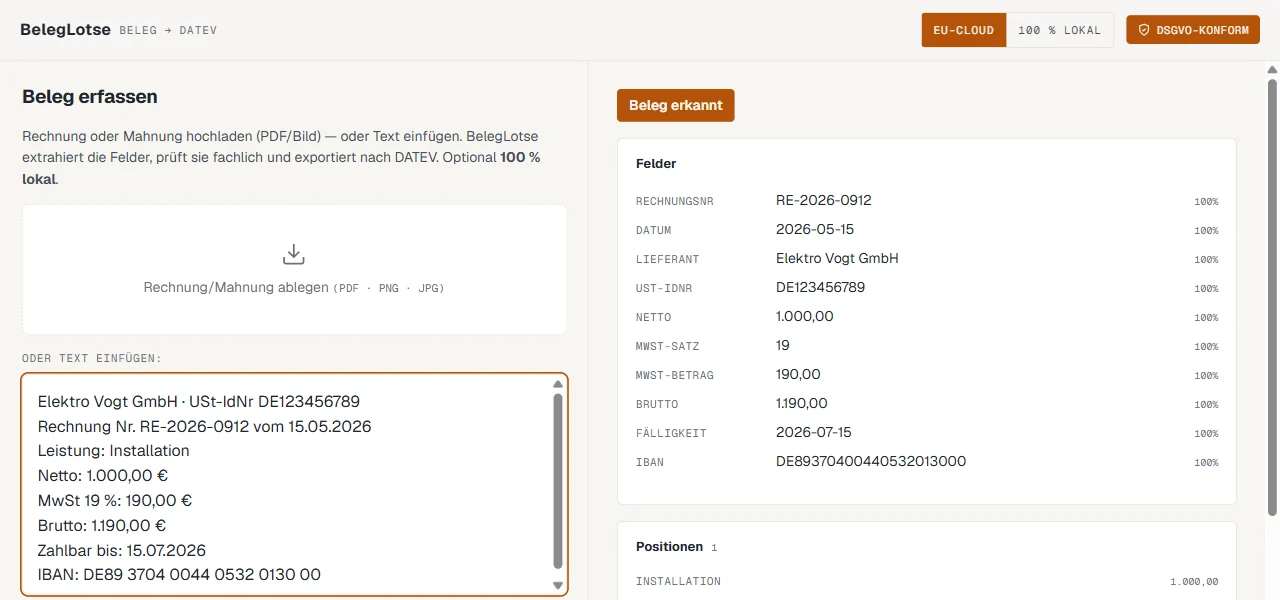
Task: Click the text area scrollbar thumb
Action: pyautogui.click(x=558, y=482)
